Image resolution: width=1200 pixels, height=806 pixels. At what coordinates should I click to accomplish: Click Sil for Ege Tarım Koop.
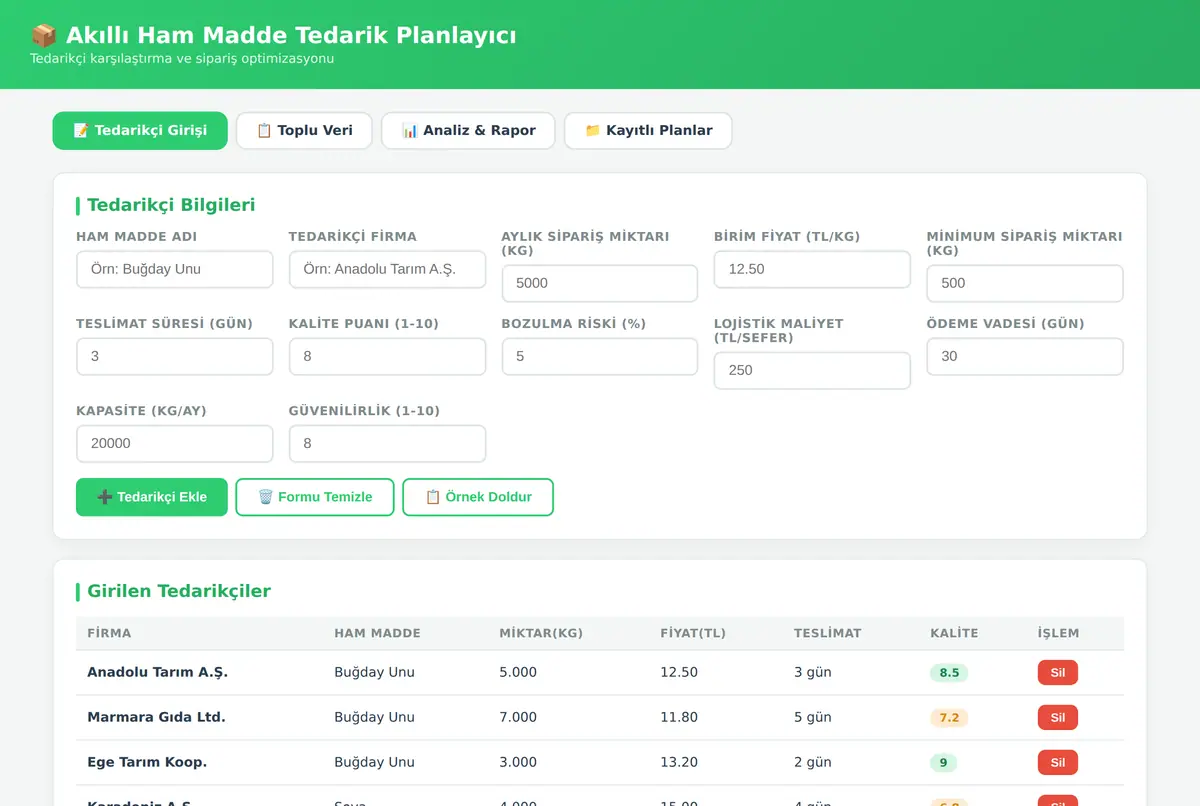coord(1057,762)
